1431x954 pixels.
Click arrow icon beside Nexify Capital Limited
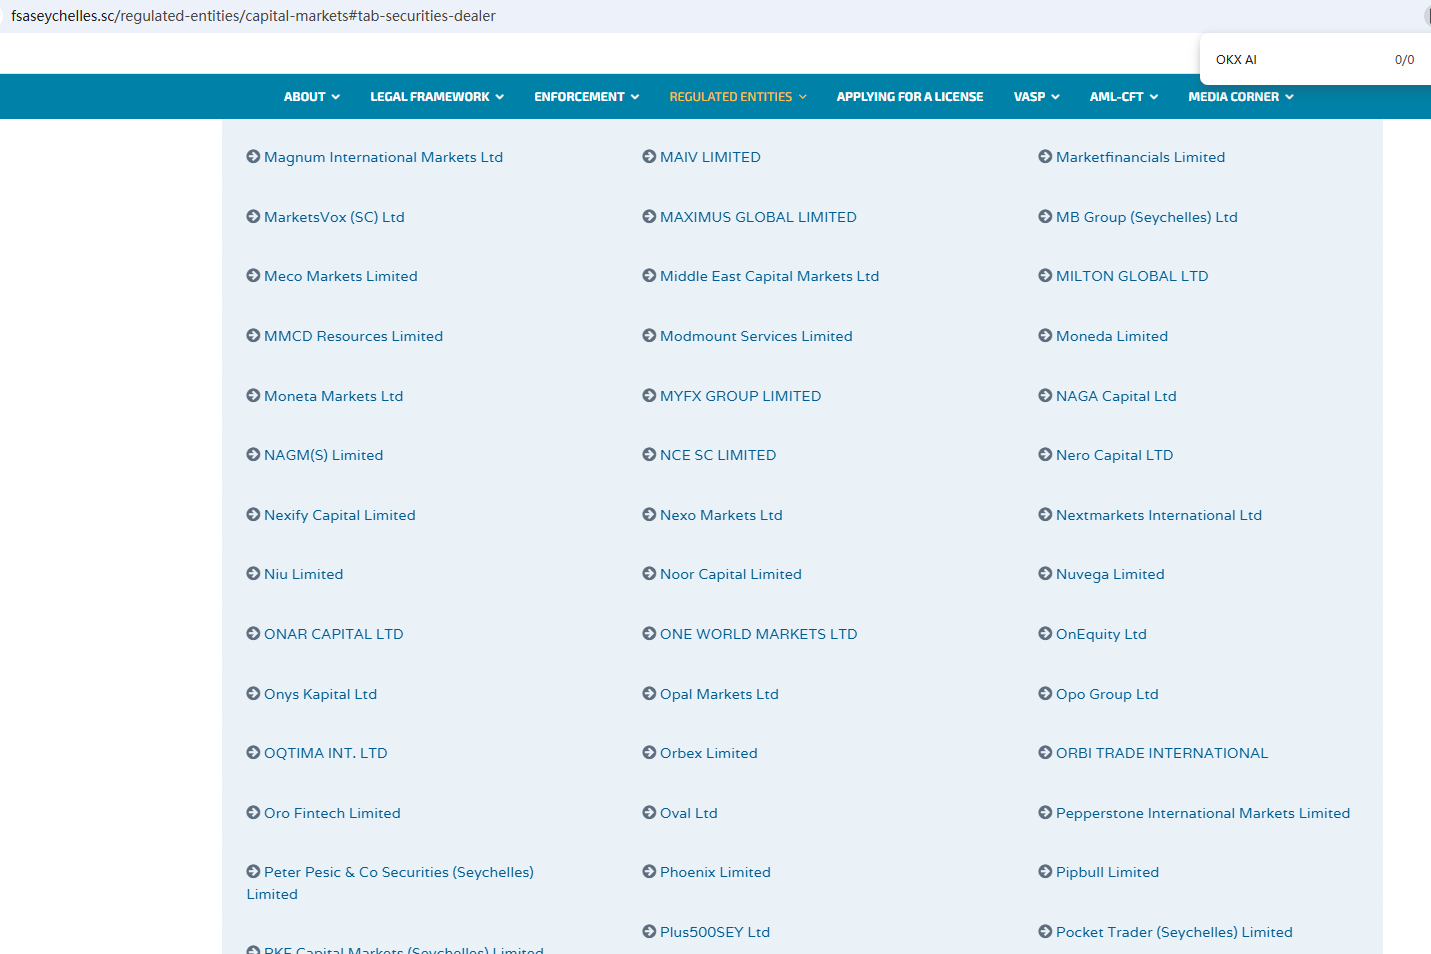pyautogui.click(x=253, y=515)
